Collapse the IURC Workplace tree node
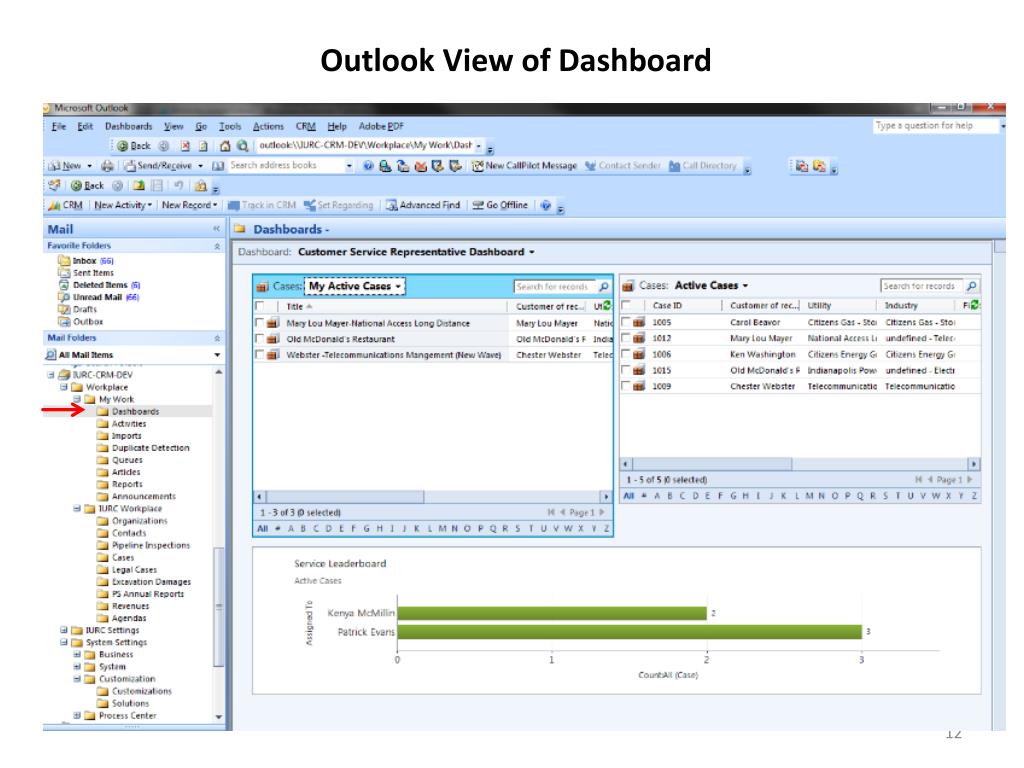 pyautogui.click(x=77, y=509)
